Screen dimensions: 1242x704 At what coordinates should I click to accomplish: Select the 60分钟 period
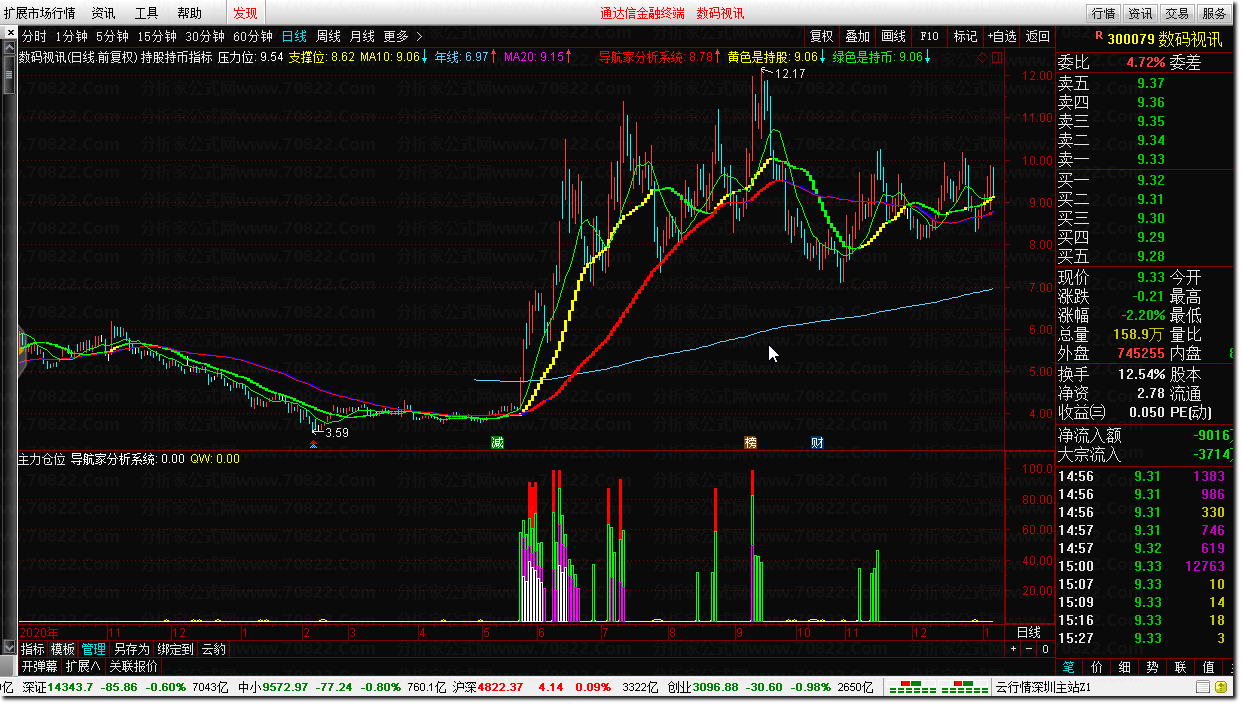tap(253, 36)
